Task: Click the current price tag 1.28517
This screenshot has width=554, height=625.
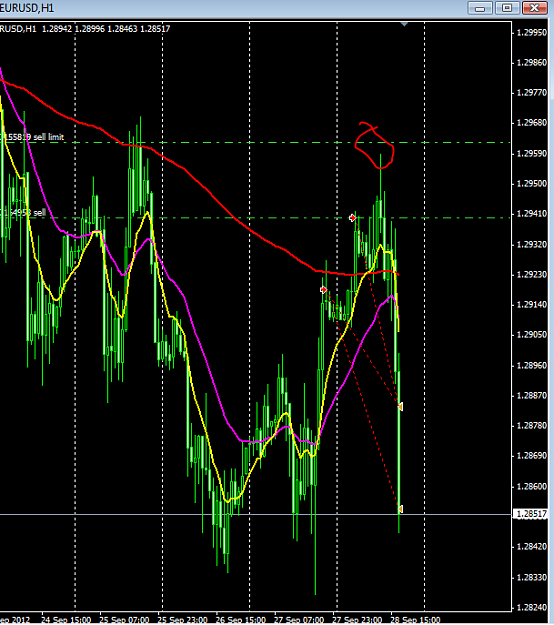Action: [532, 514]
